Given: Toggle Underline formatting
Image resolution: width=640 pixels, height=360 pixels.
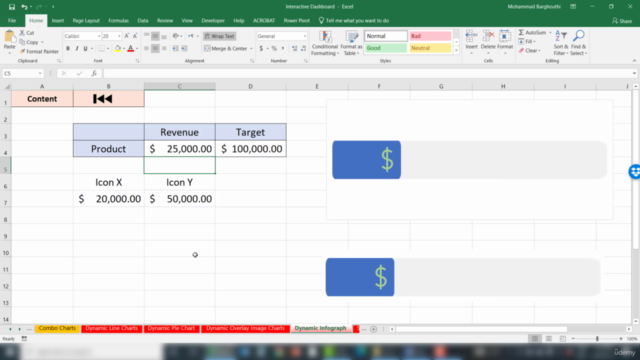Looking at the screenshot, I should point(85,49).
